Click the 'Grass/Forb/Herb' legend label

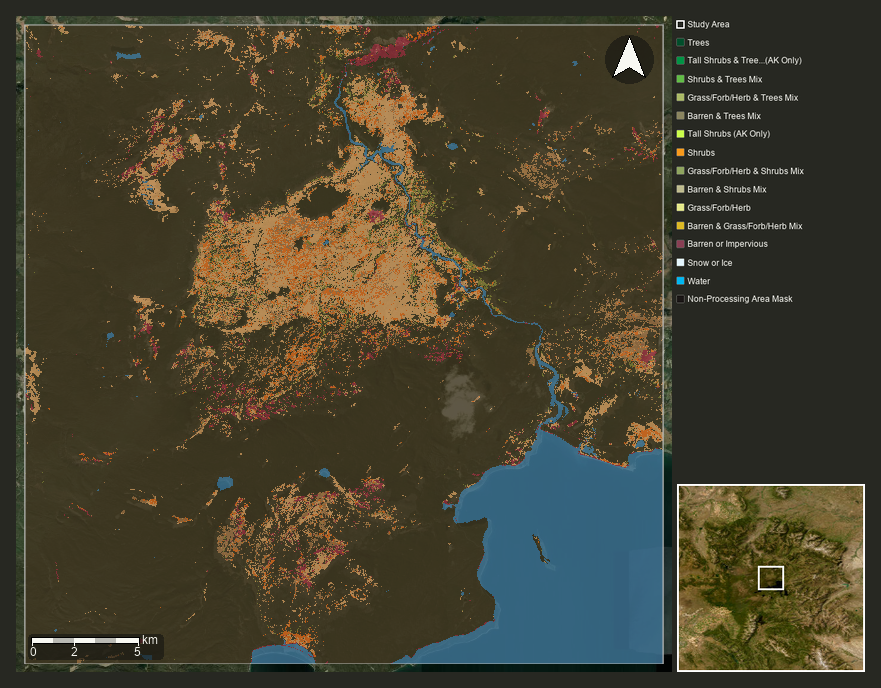point(719,208)
